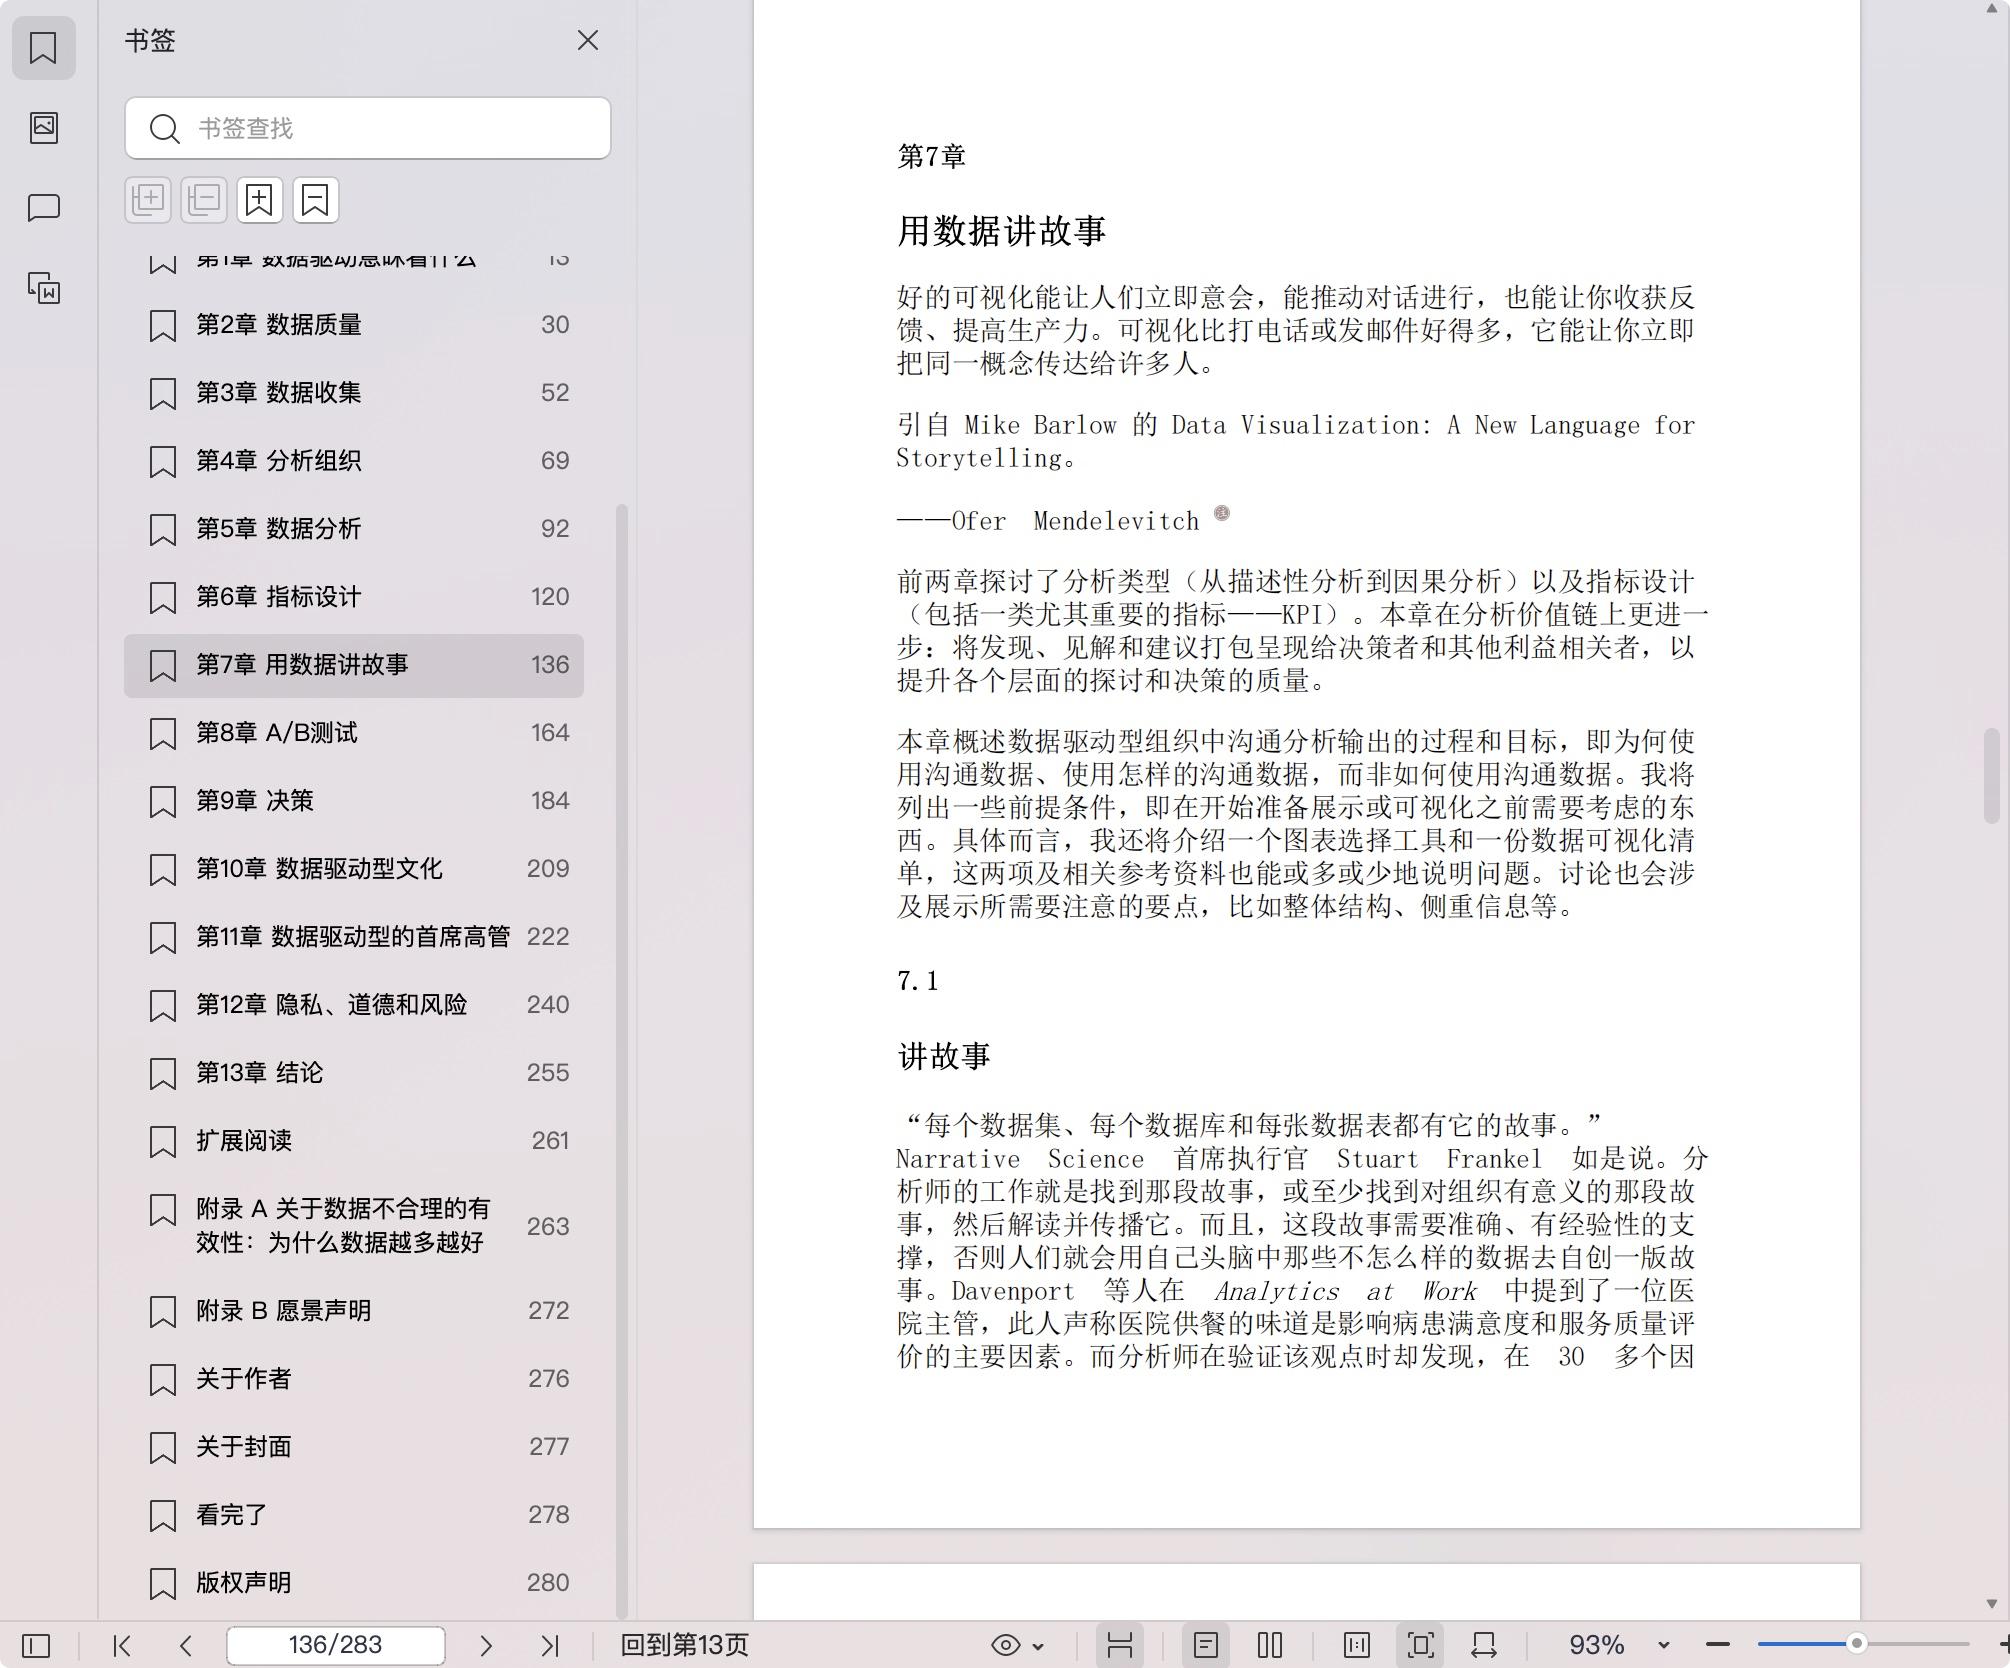
Task: Toggle the sidebar panel icon in status bar
Action: coord(36,1645)
